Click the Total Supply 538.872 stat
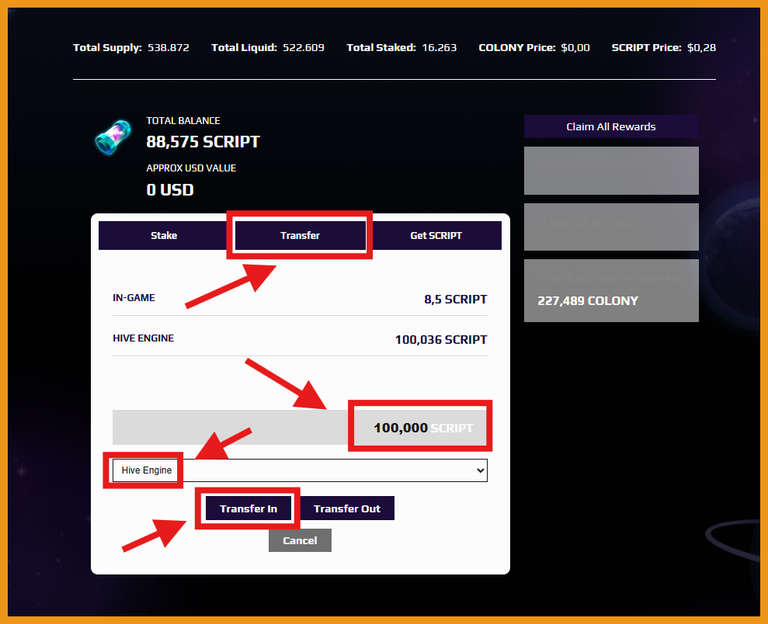 point(131,48)
